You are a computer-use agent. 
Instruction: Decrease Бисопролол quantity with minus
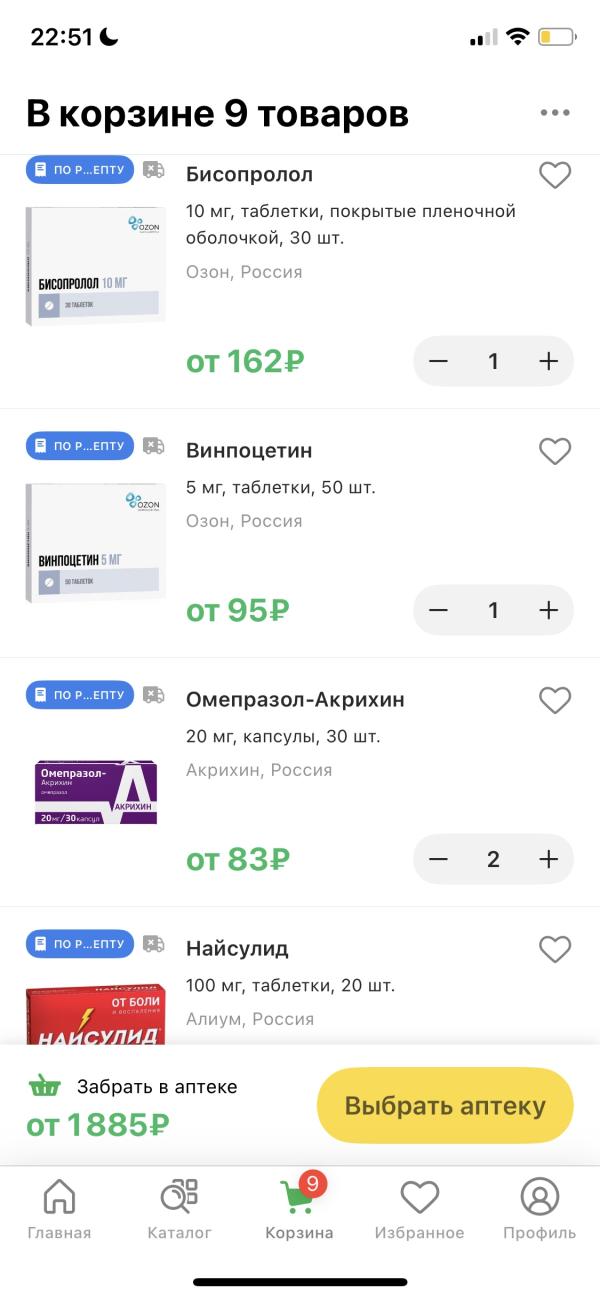[x=438, y=361]
